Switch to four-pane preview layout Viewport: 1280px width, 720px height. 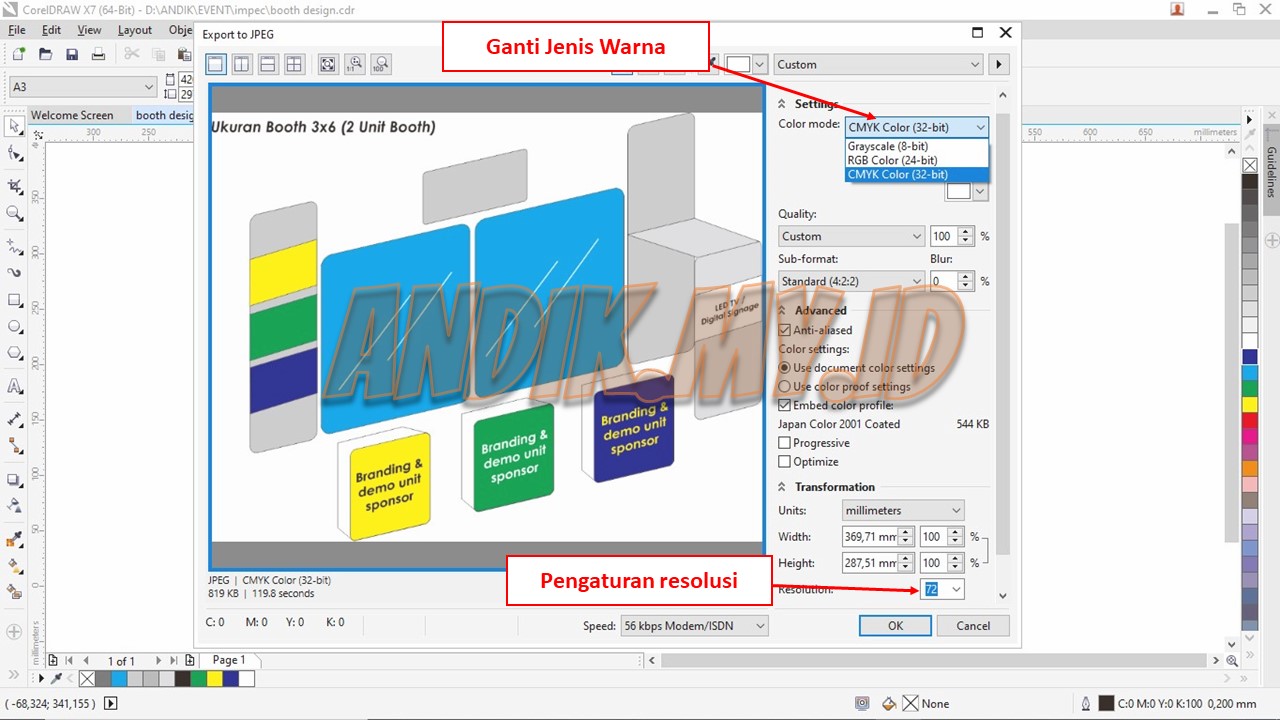click(x=294, y=64)
